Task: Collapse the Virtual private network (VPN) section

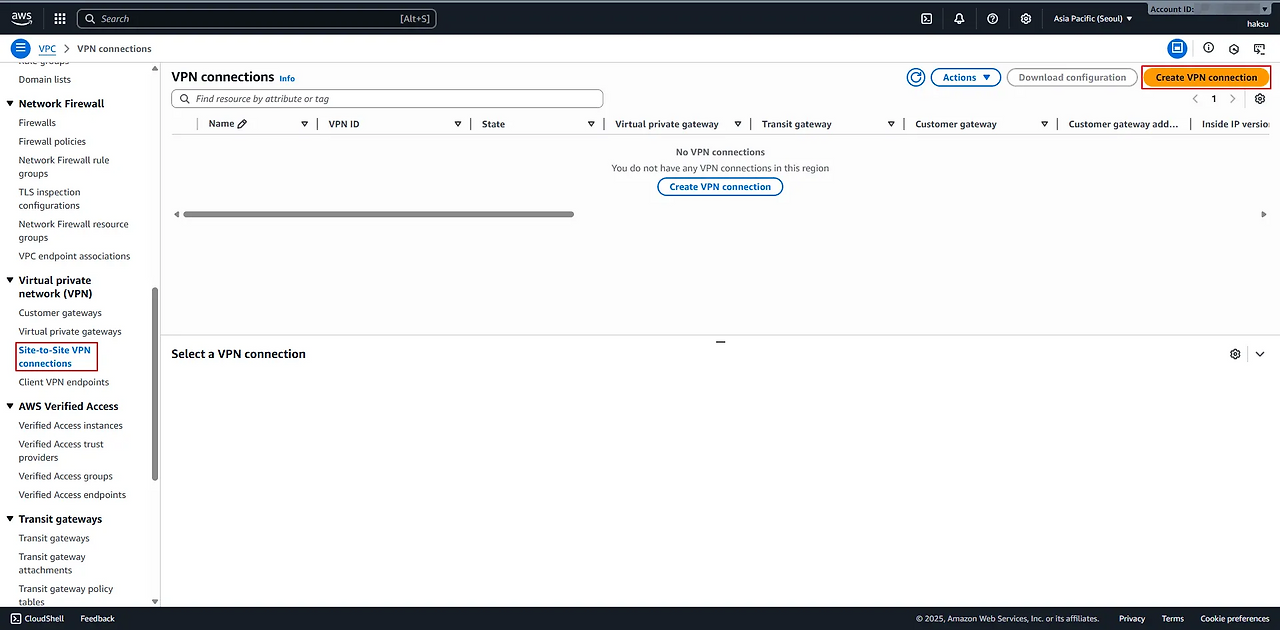Action: pyautogui.click(x=10, y=281)
